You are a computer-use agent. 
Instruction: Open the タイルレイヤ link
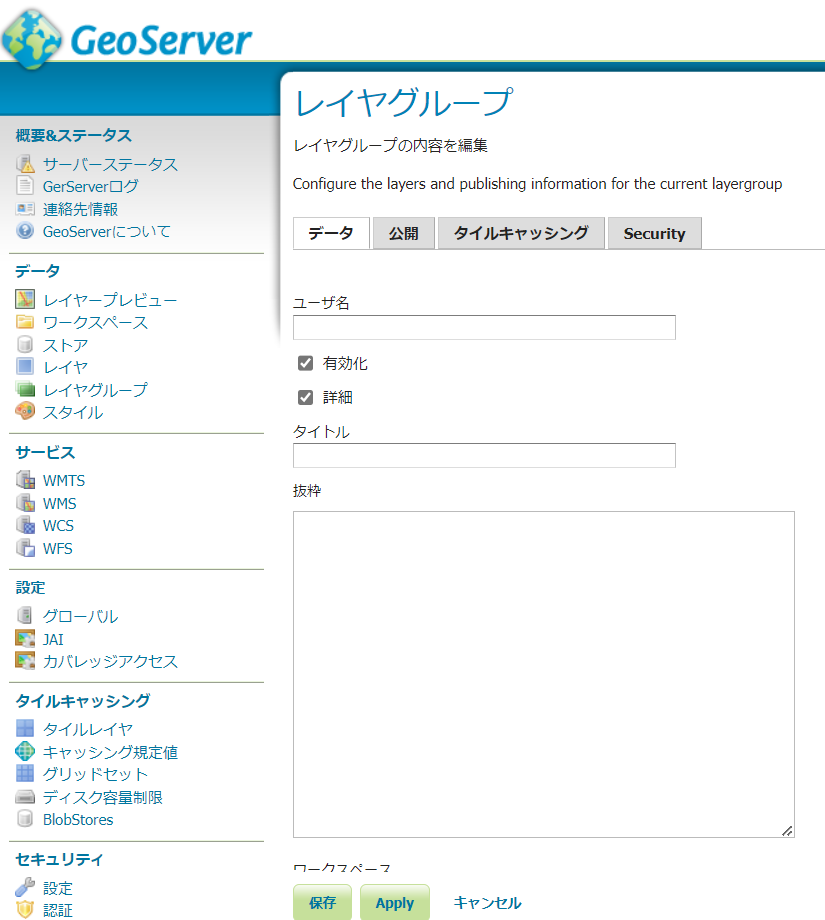88,729
